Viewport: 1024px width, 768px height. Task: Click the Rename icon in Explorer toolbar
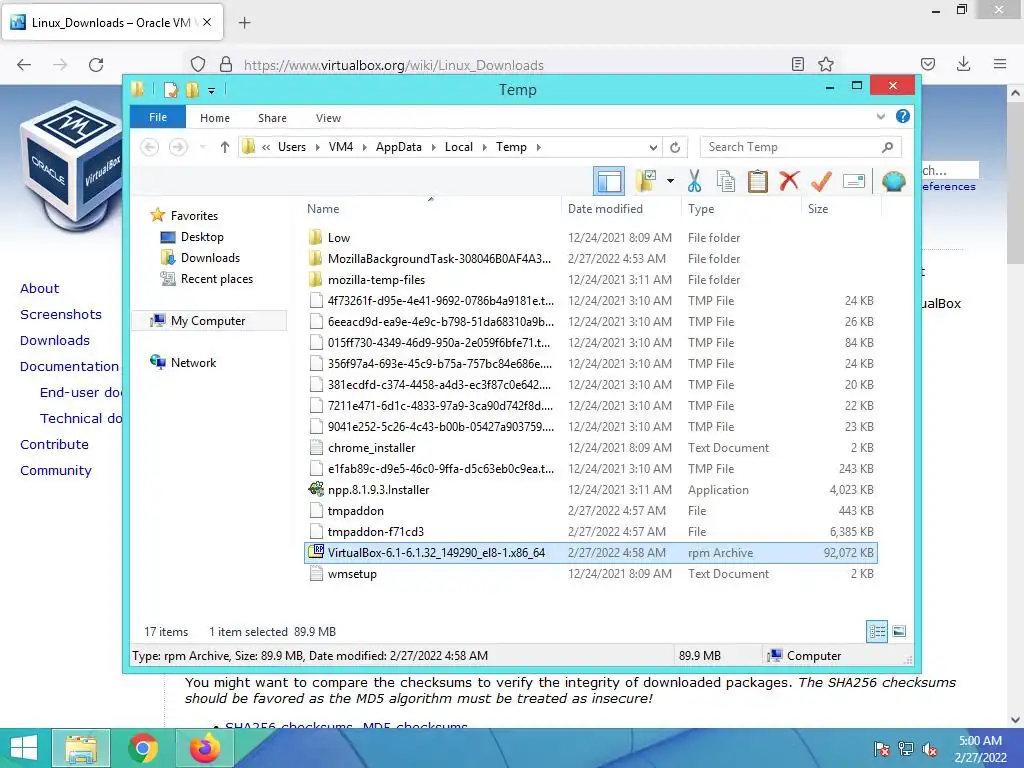point(854,181)
